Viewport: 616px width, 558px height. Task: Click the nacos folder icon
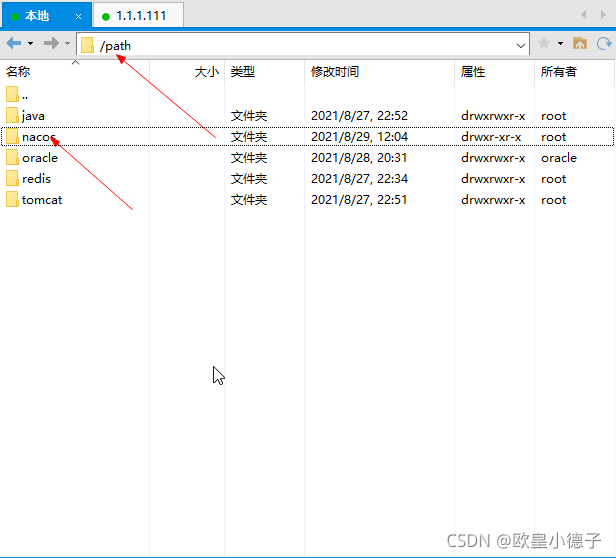pyautogui.click(x=12, y=137)
